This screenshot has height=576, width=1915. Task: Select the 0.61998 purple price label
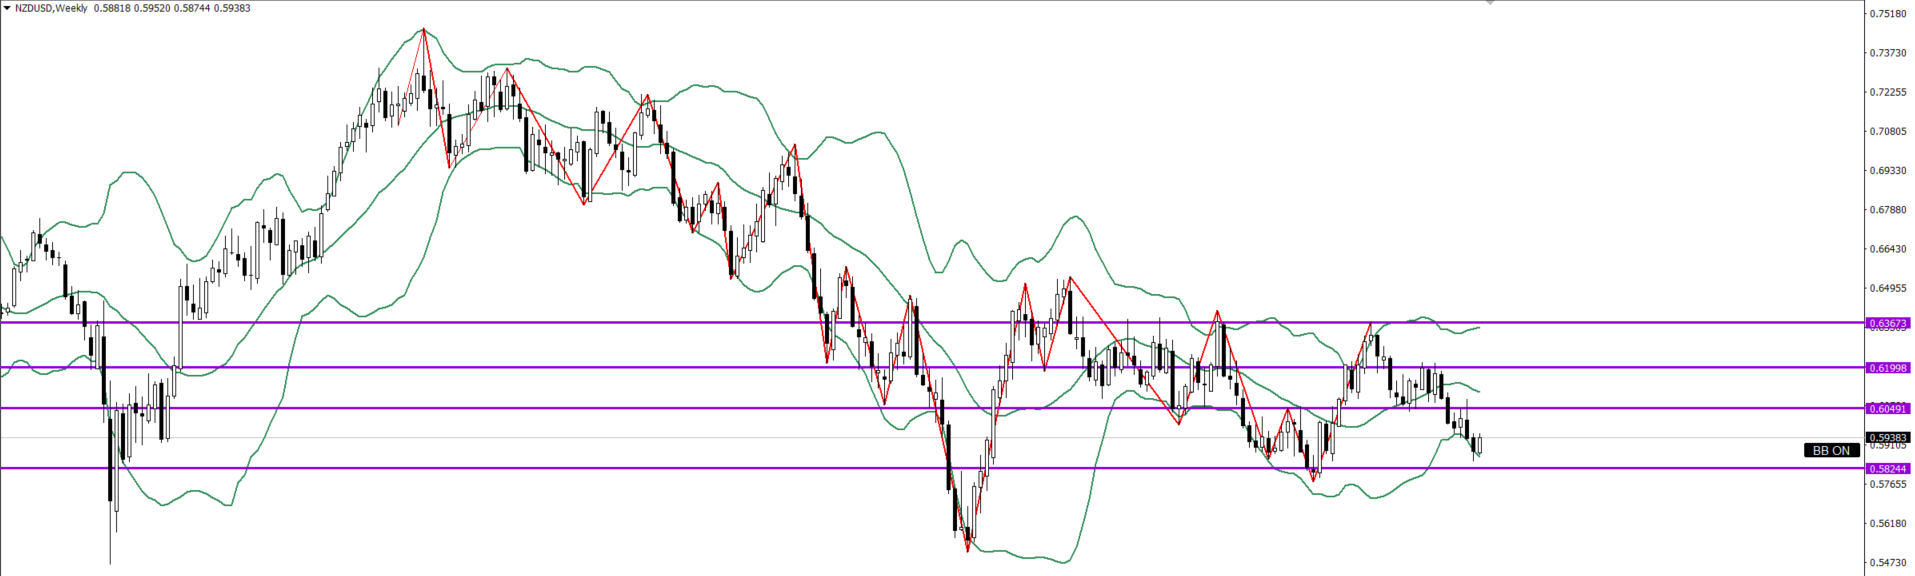[x=1888, y=368]
